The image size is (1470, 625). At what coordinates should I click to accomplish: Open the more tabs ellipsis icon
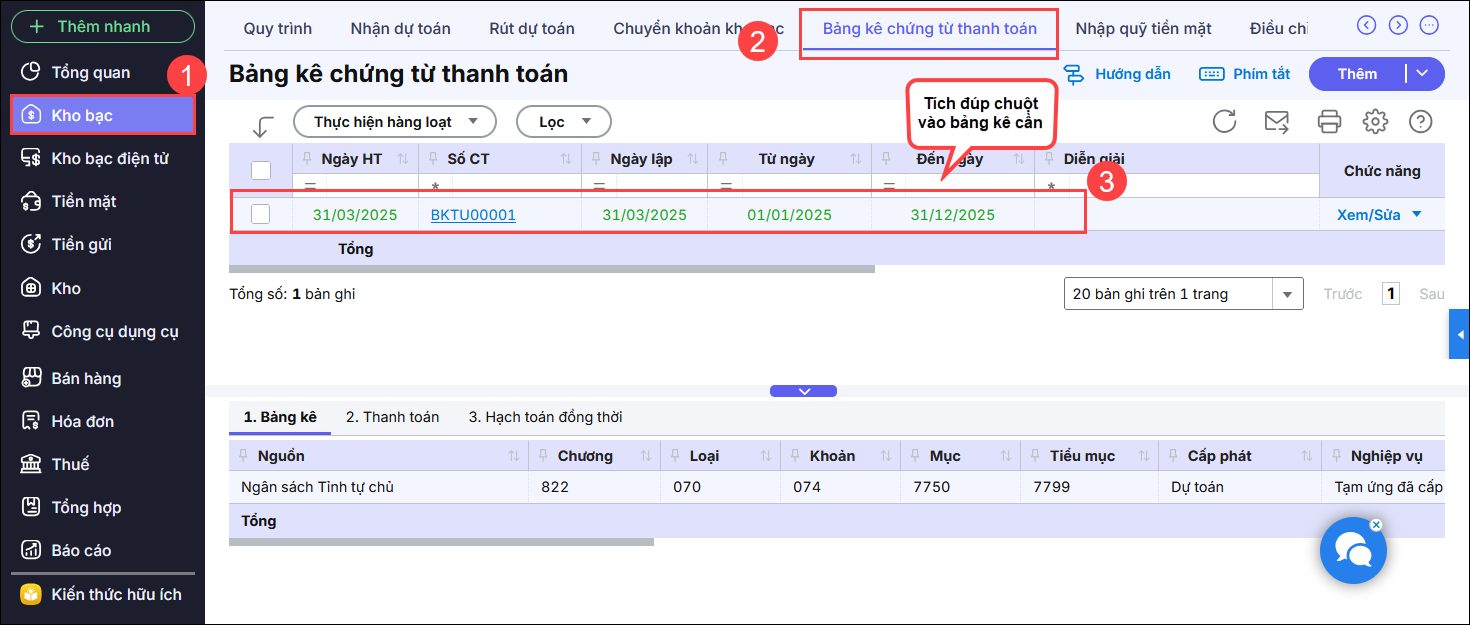click(x=1429, y=25)
